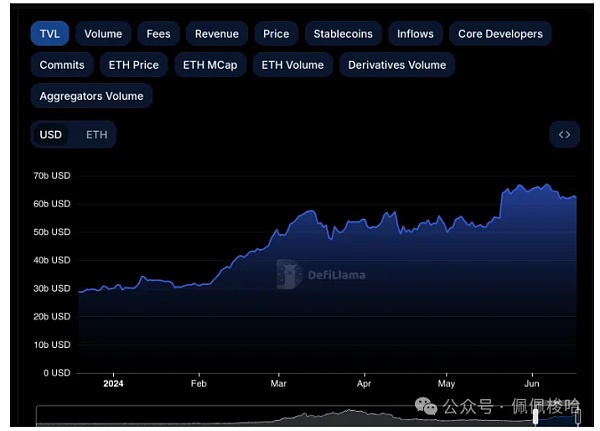Open the embed code icon button
This screenshot has width=600, height=431.
click(564, 135)
